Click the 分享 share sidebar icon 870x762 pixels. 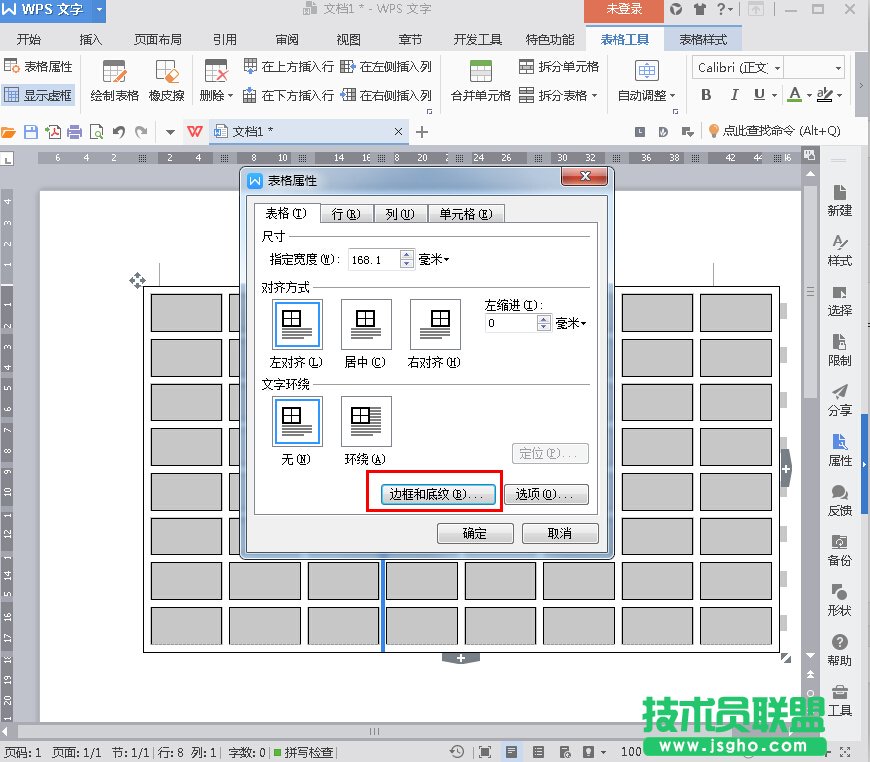click(840, 400)
